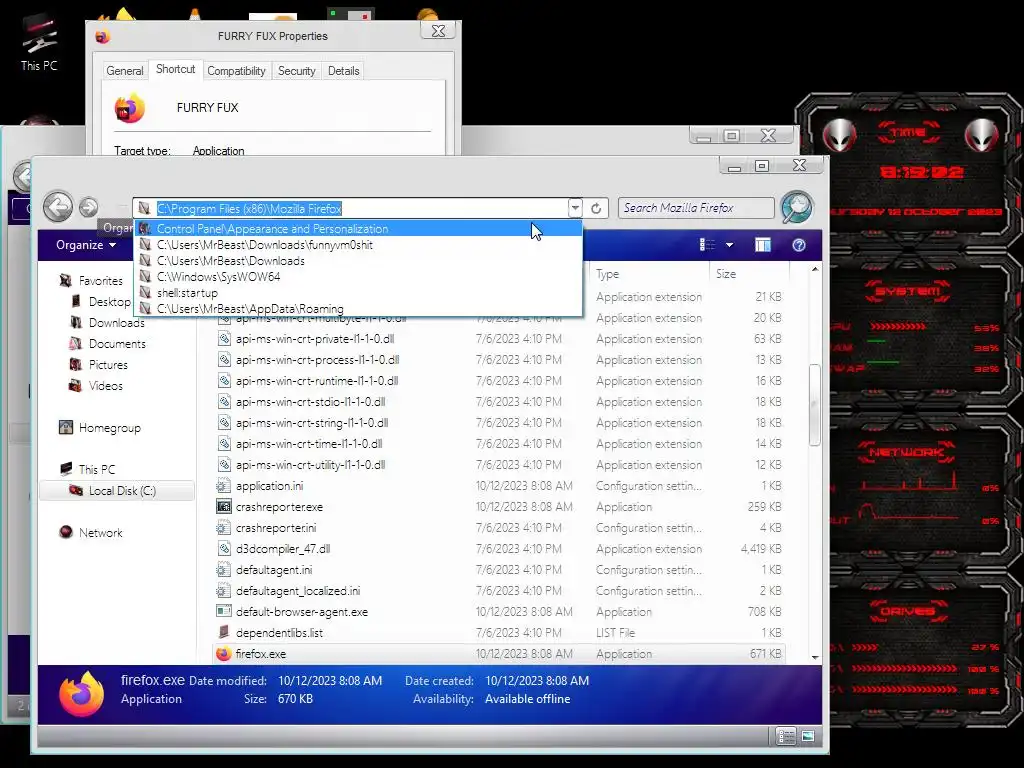The width and height of the screenshot is (1024, 768).
Task: Switch to large thumbnails view in status bar
Action: point(808,737)
